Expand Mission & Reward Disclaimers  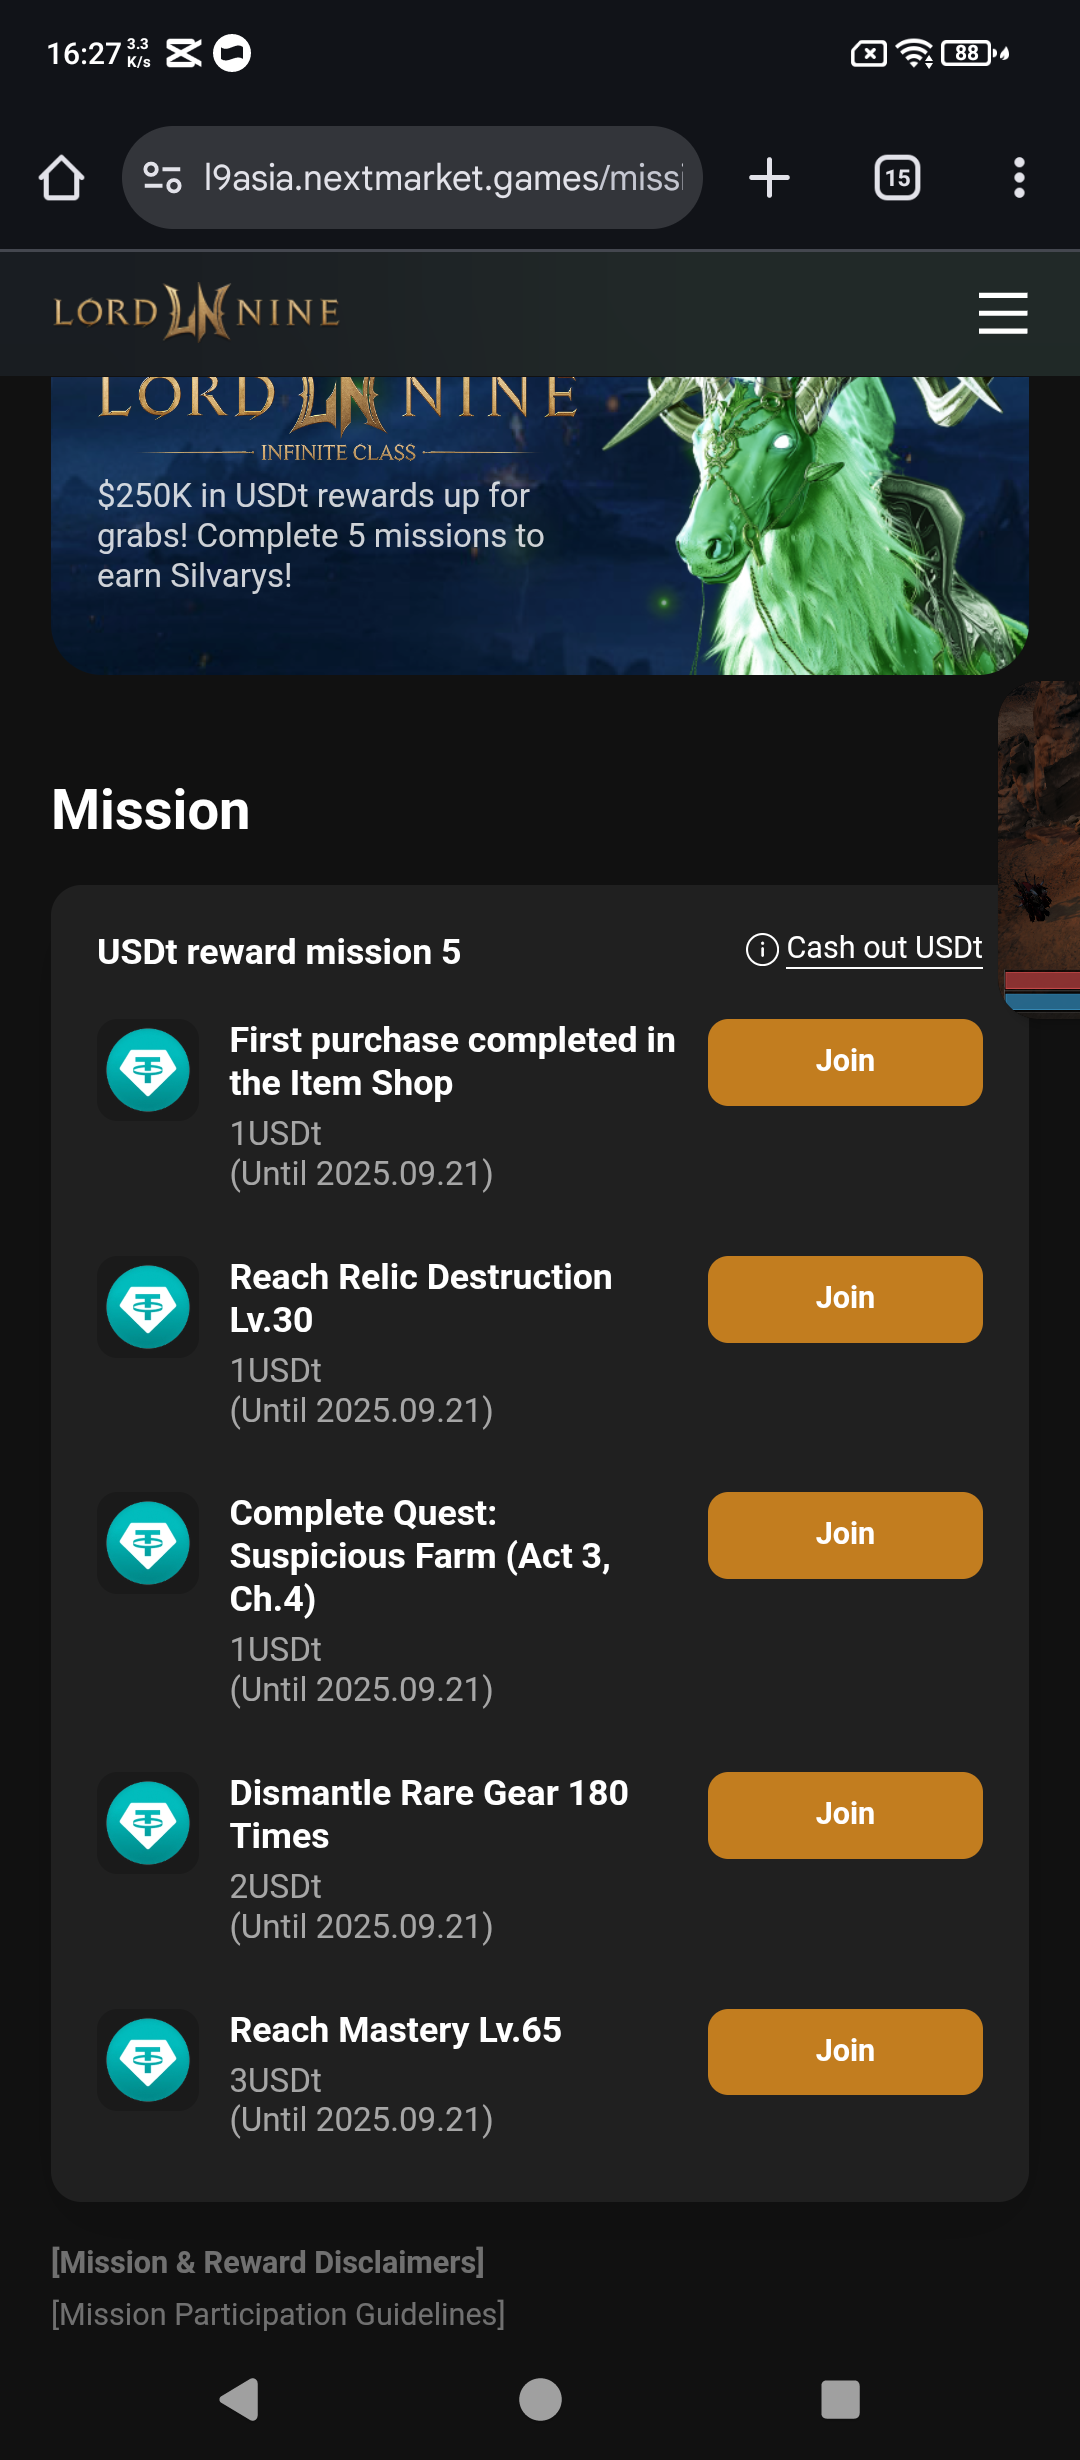tap(268, 2261)
